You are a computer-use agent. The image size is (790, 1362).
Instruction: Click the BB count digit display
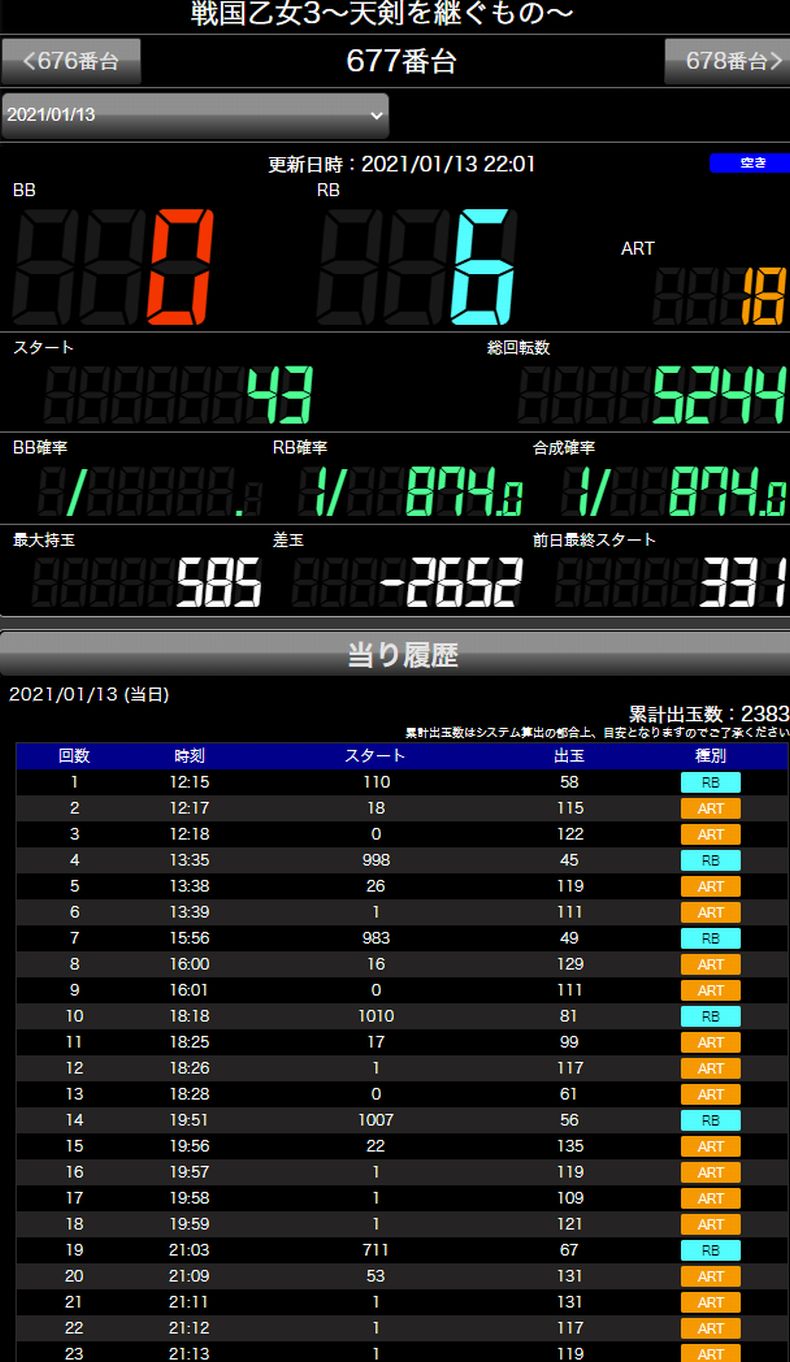[x=114, y=267]
